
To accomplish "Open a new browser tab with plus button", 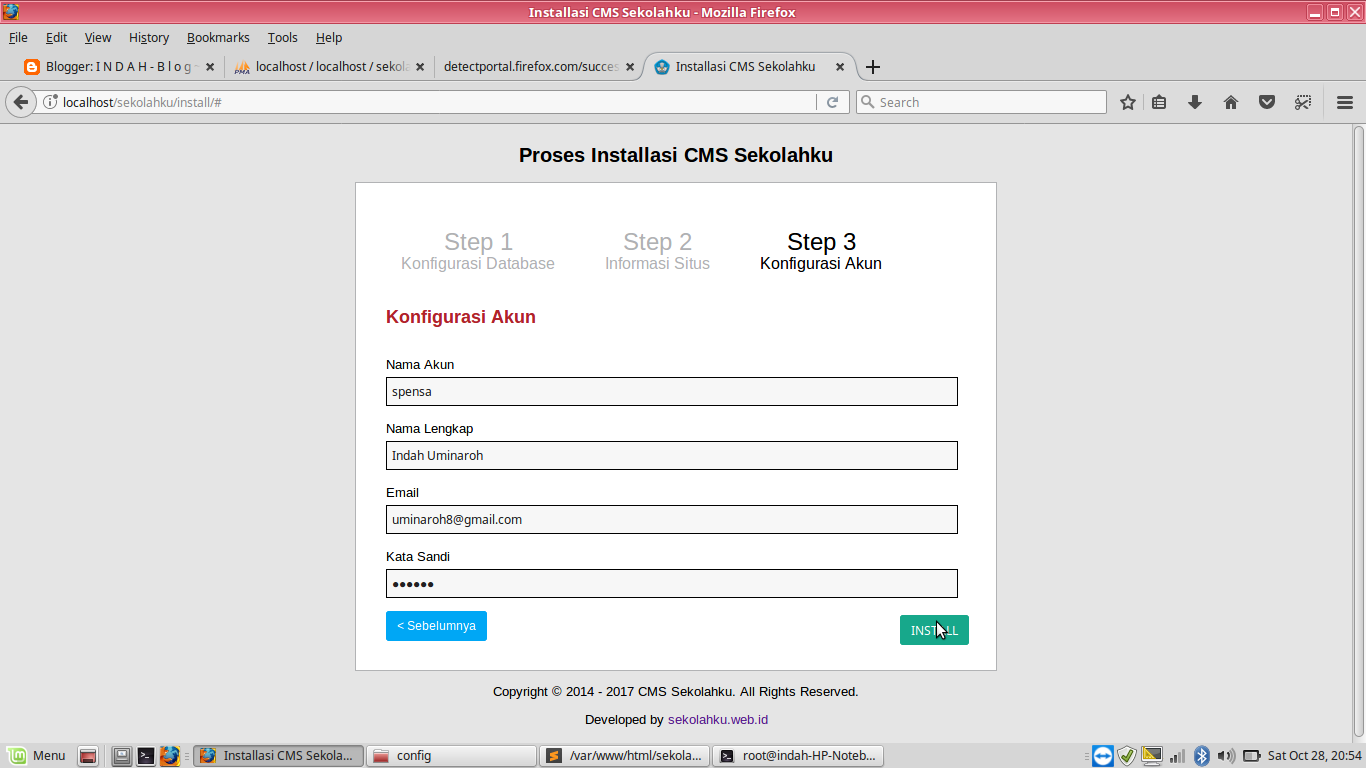I will (873, 67).
